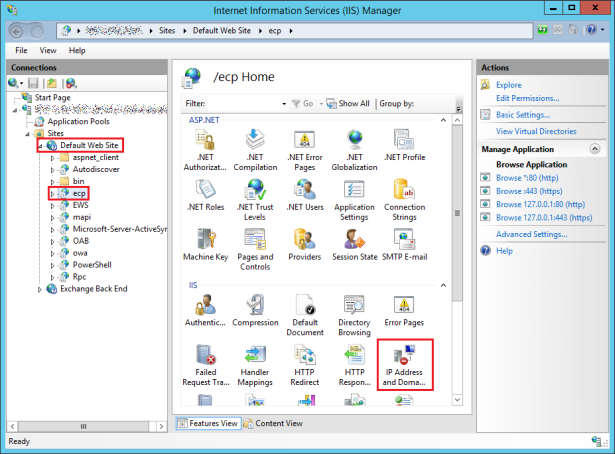Click View Virtual Directories link

tap(536, 131)
